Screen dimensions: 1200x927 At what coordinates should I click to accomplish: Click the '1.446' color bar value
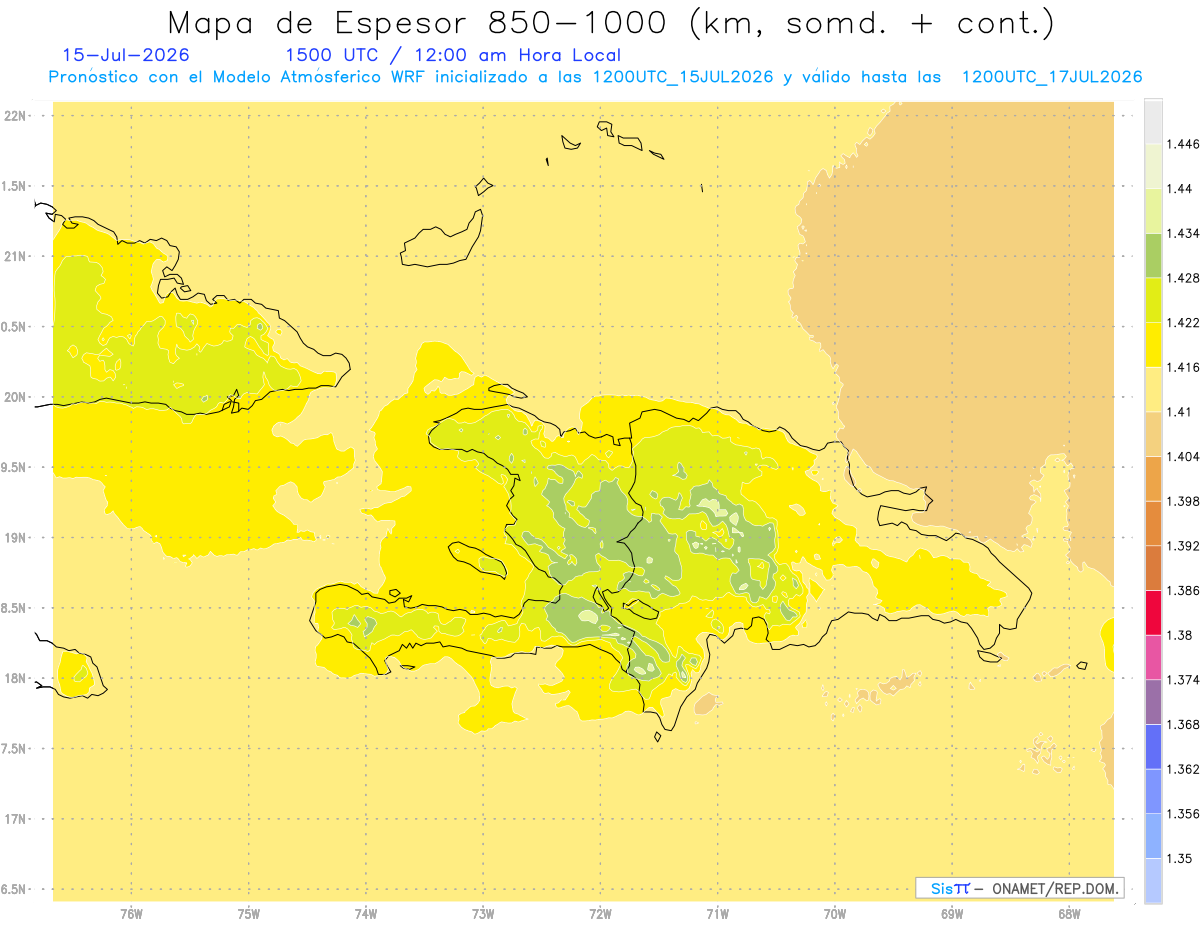pyautogui.click(x=1183, y=144)
